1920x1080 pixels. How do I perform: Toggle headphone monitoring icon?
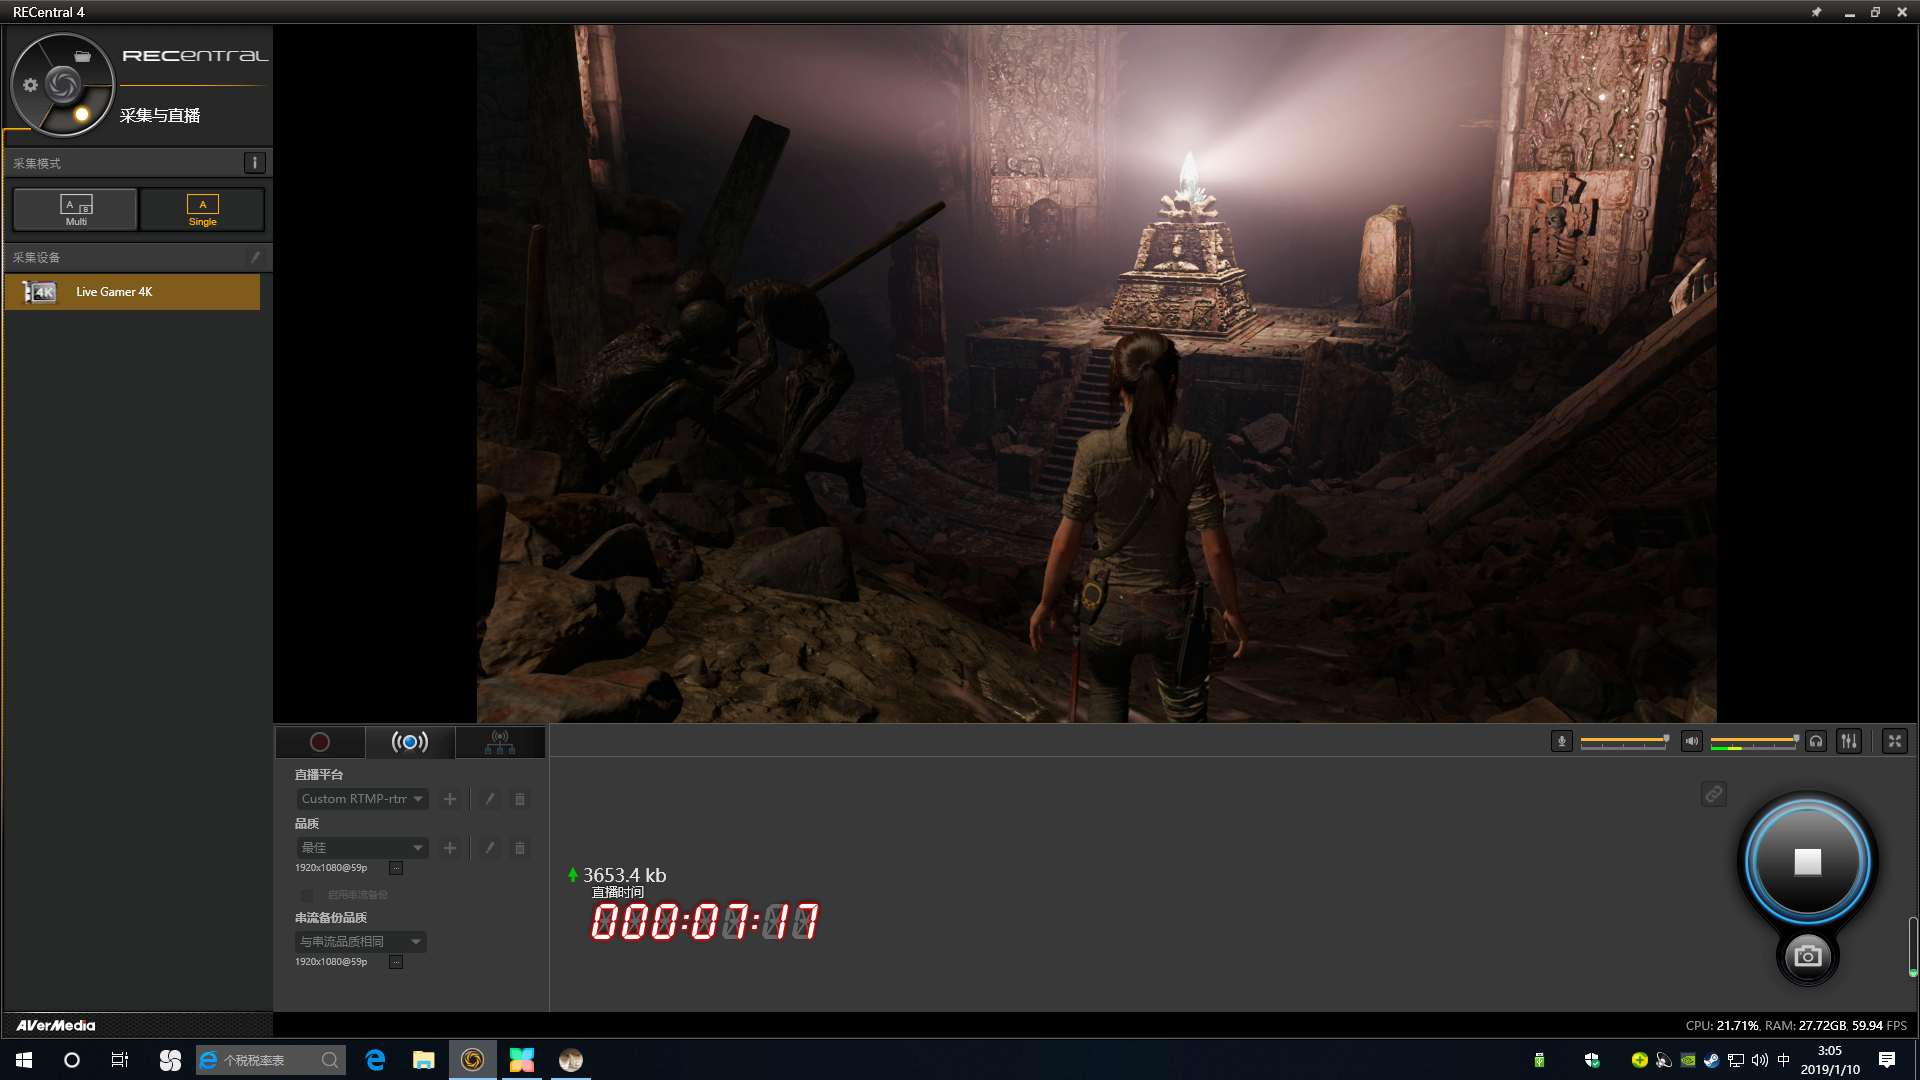coord(1817,741)
